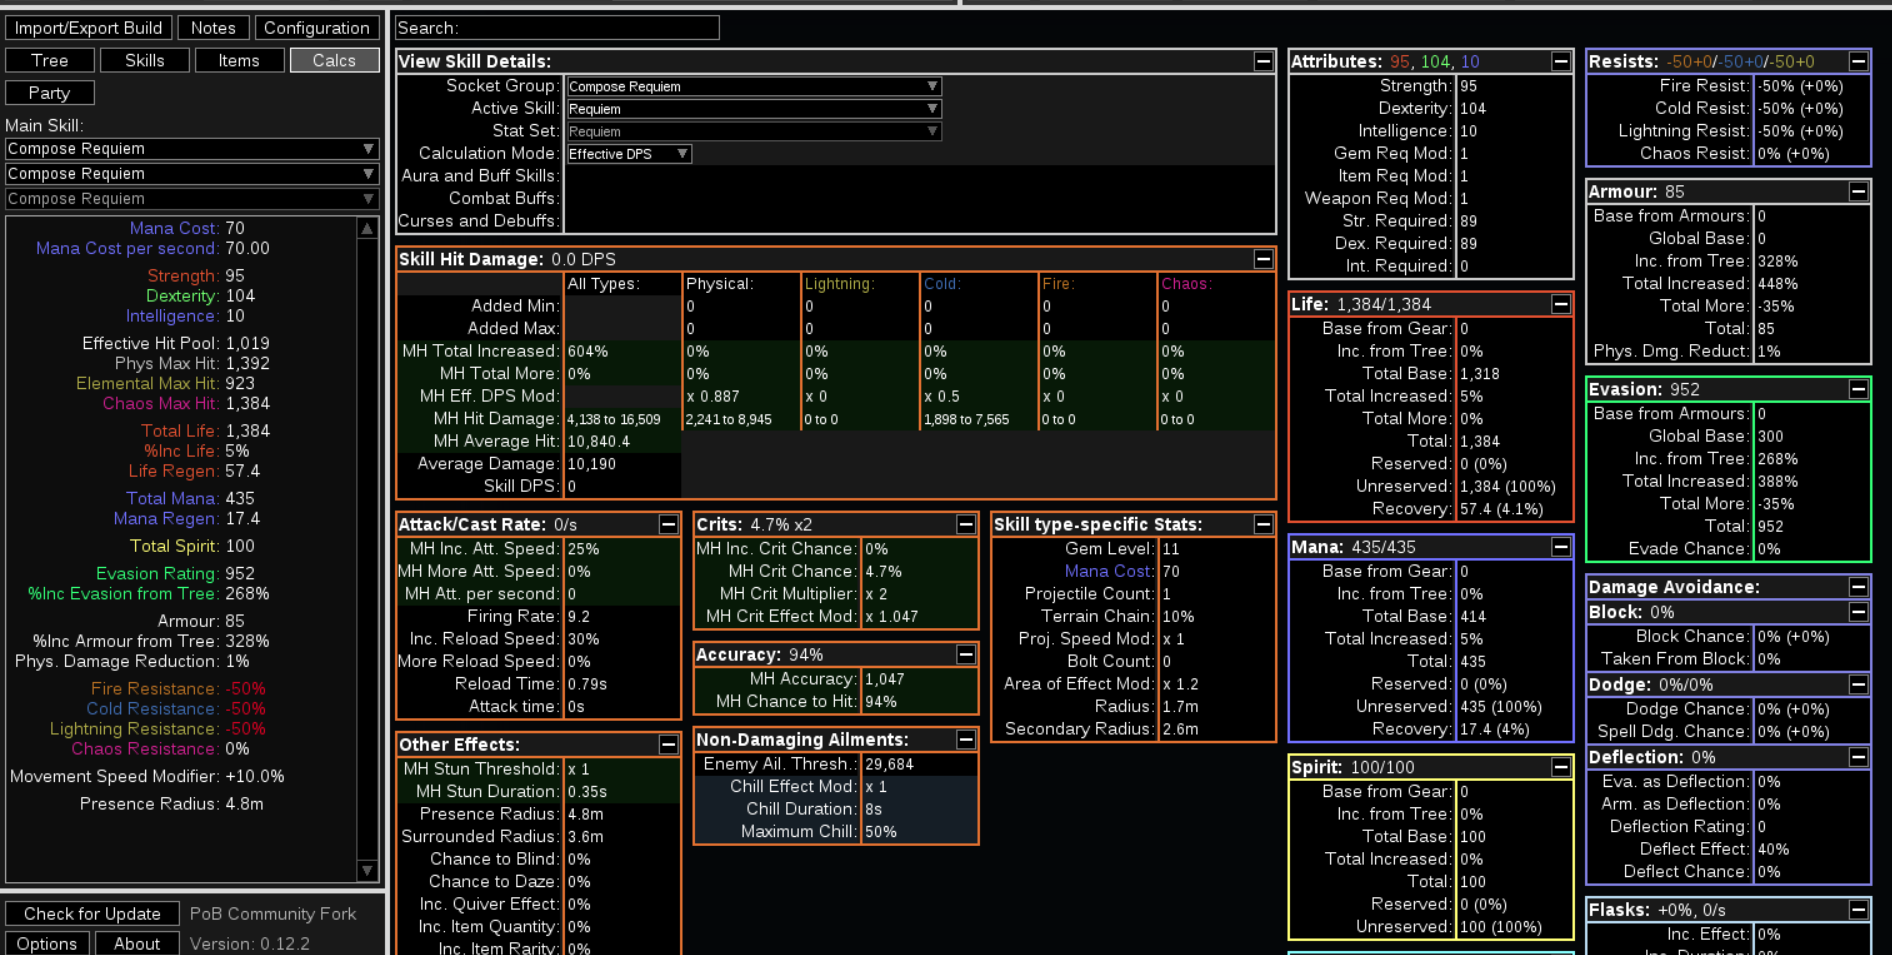Collapse the Resists panel

coord(1858,61)
